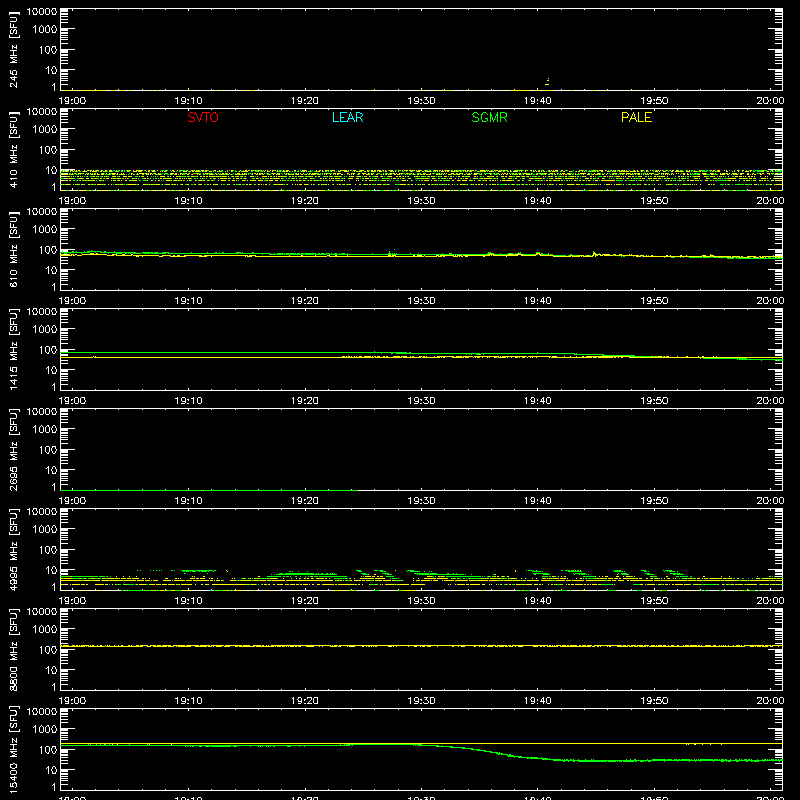Screen dimensions: 800x800
Task: Click the 19:20 label beneath the 410 MHz plot
Action: 305,201
